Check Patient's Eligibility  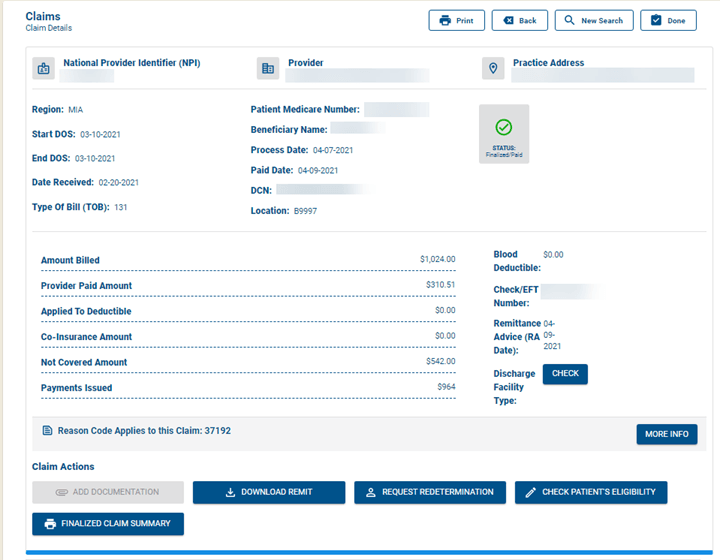591,492
